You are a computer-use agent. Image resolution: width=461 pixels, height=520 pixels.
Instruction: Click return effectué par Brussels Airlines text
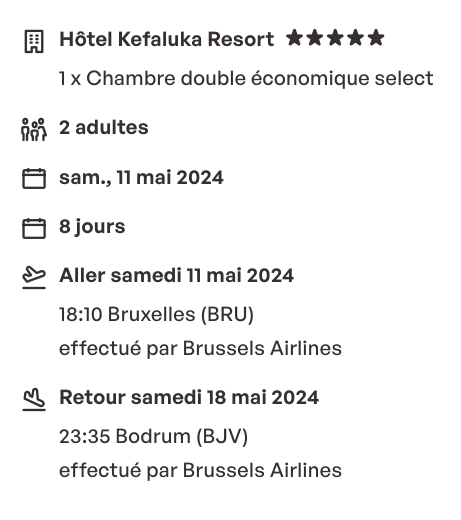pos(200,471)
